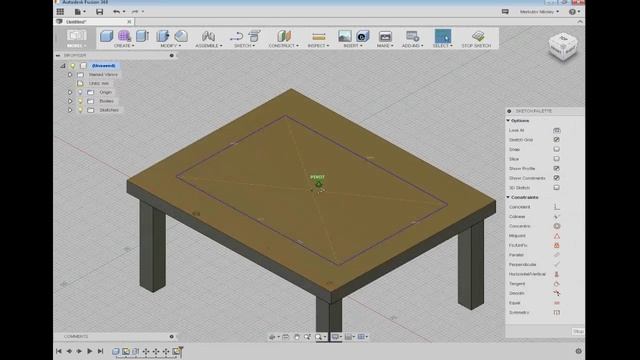
Task: Click the Create Form purple icon
Action: pos(124,36)
